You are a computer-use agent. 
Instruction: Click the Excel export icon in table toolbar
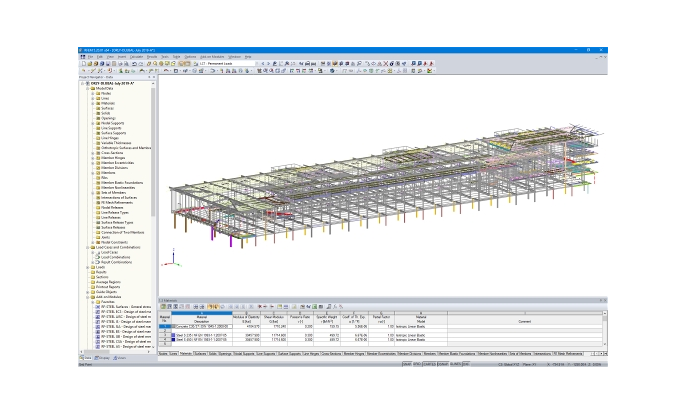pos(315,307)
